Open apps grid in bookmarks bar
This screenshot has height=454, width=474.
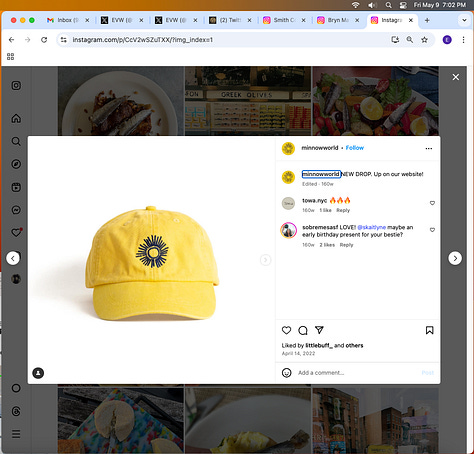click(x=11, y=56)
